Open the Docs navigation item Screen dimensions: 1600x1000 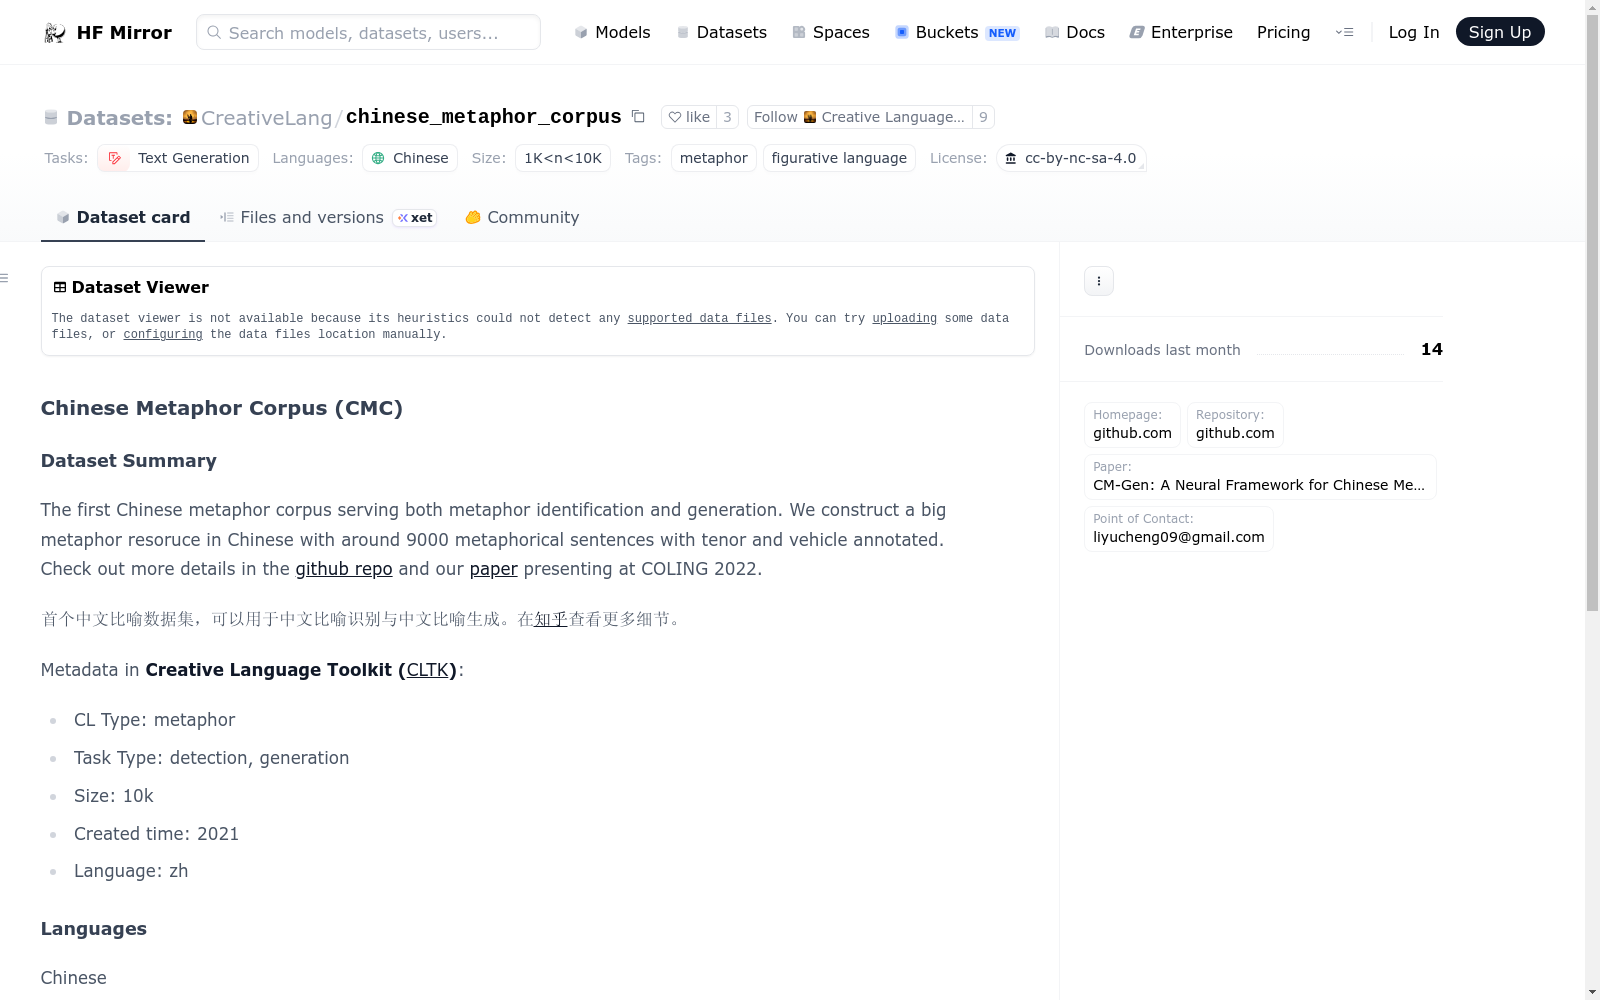pos(1075,32)
